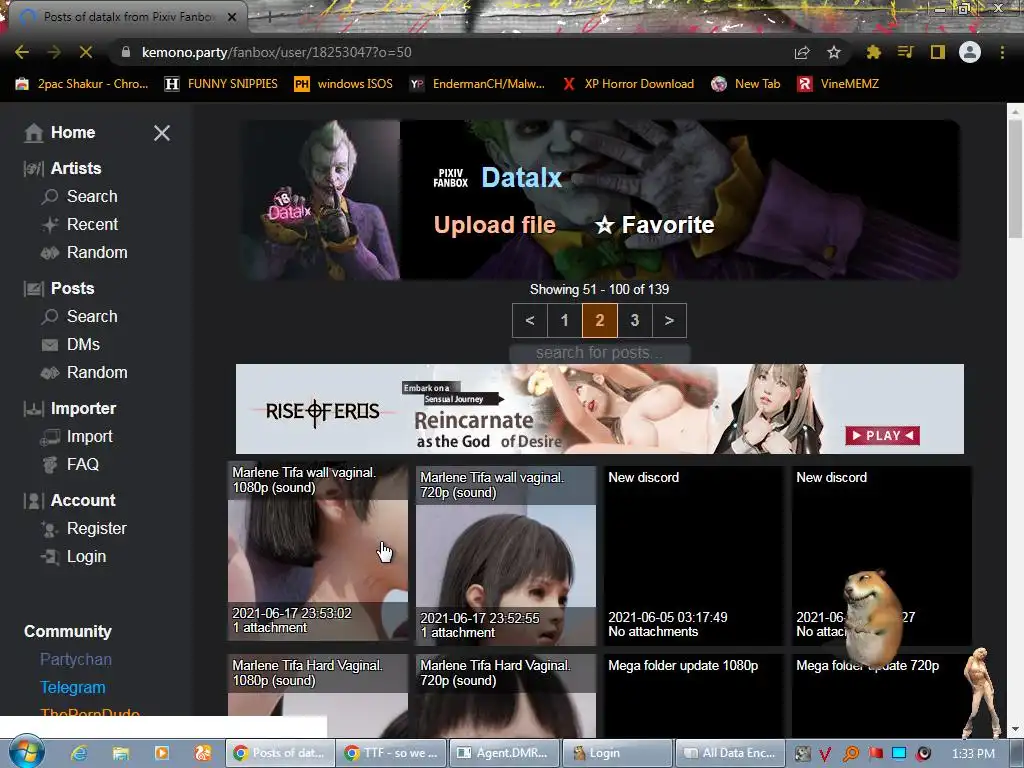This screenshot has width=1024, height=768.
Task: Open DMs in the sidebar
Action: [x=71, y=345]
